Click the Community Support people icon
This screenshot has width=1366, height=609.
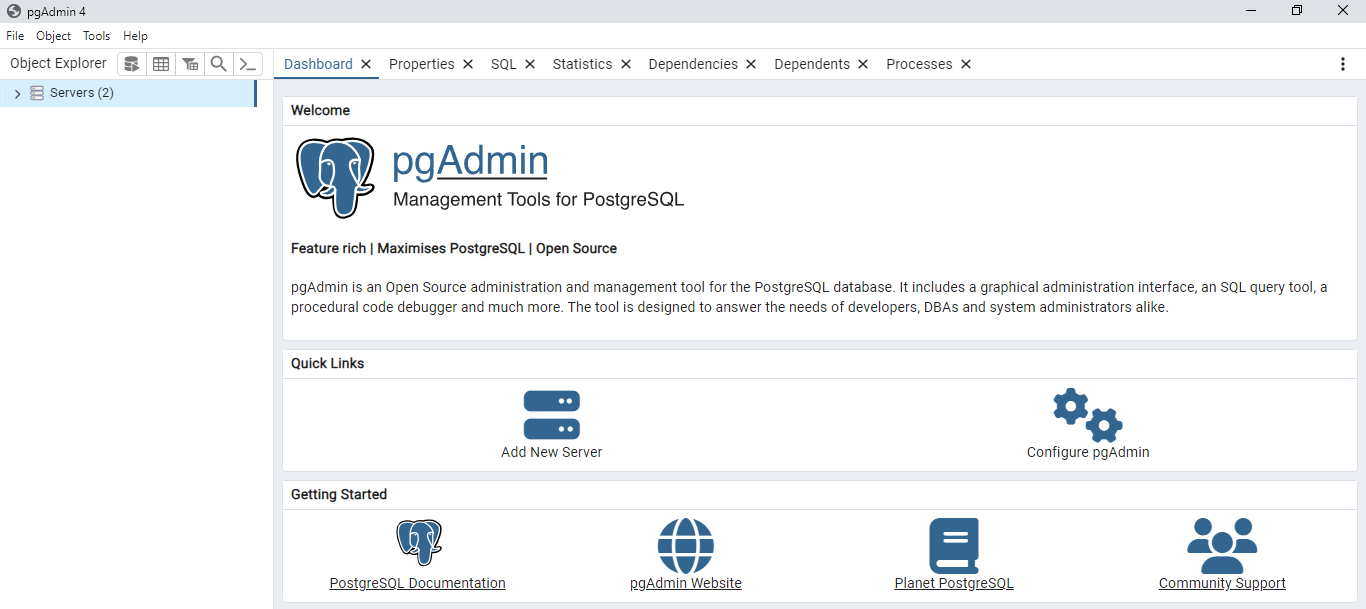point(1222,546)
